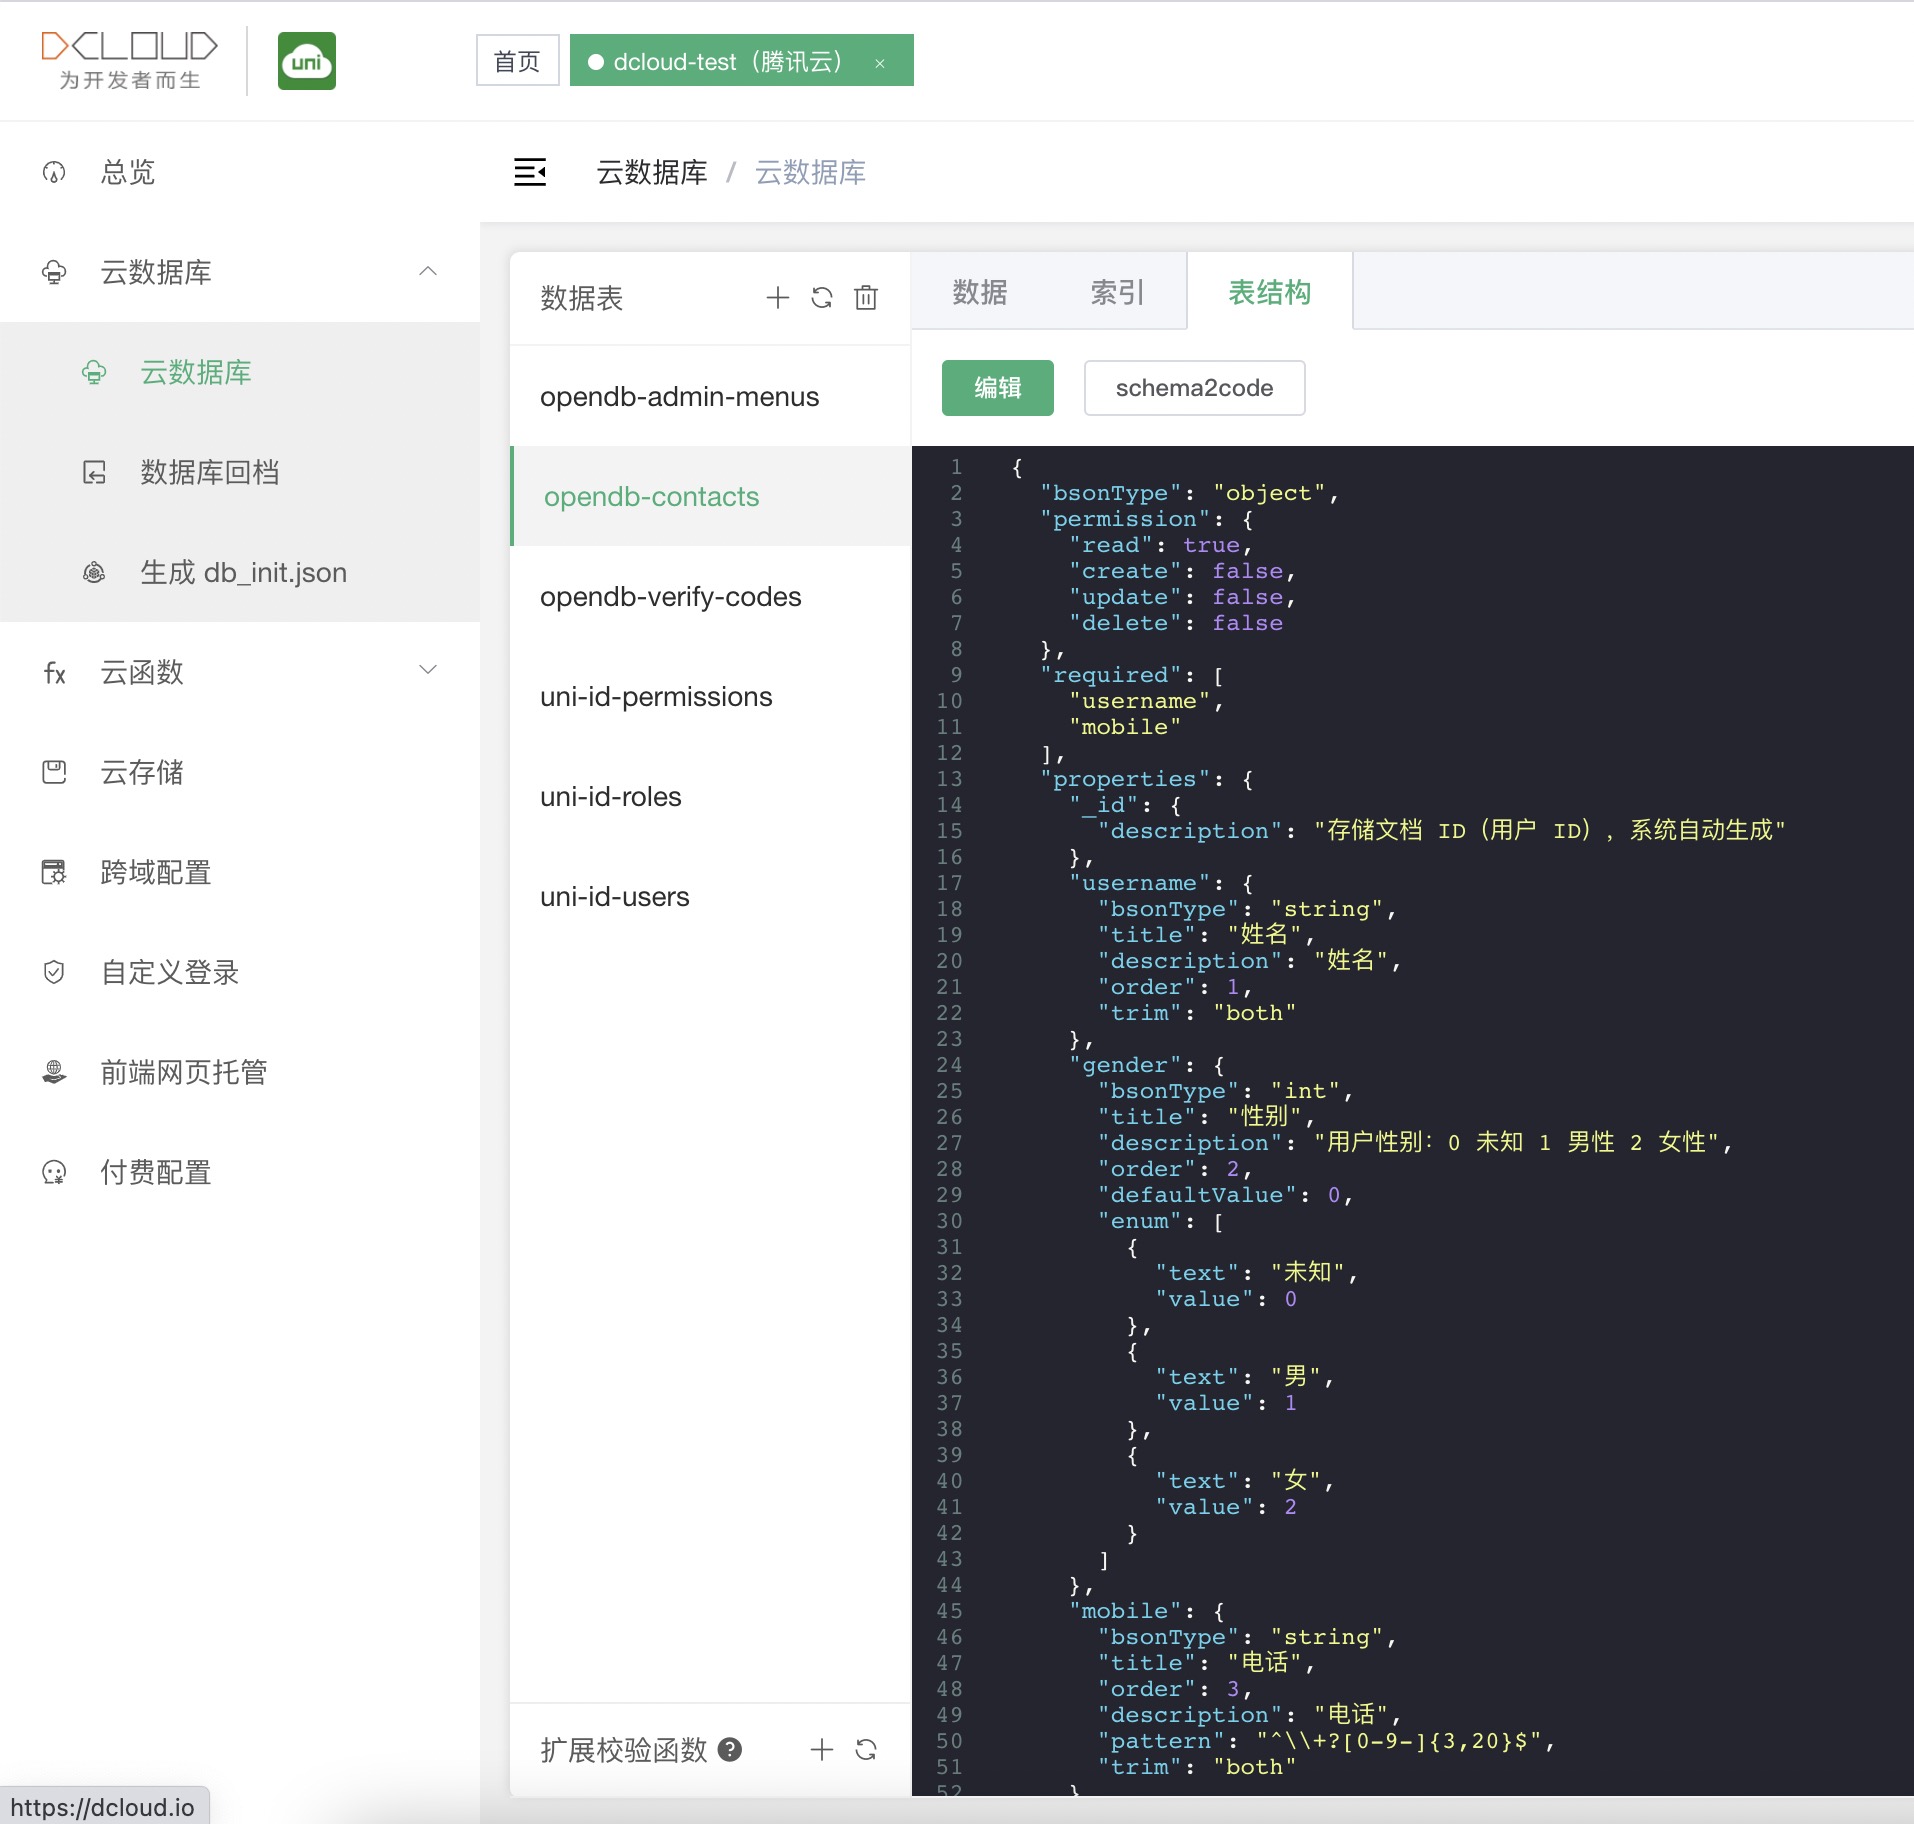
Task: Open schema2code for opendb-contacts
Action: coord(1194,388)
